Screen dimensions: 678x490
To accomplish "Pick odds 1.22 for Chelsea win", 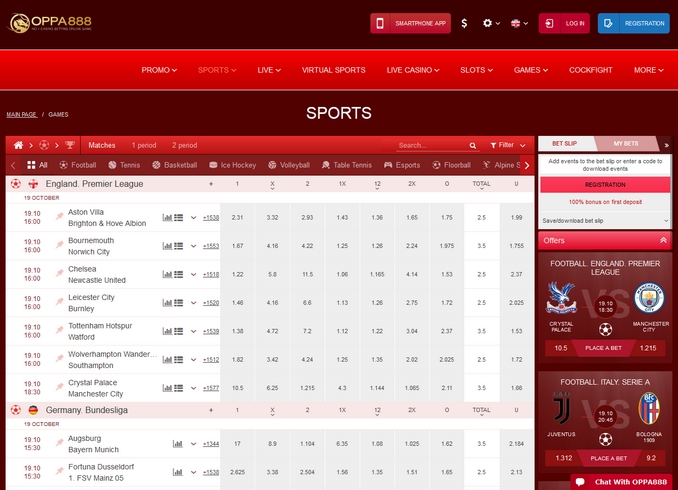I will click(x=237, y=274).
